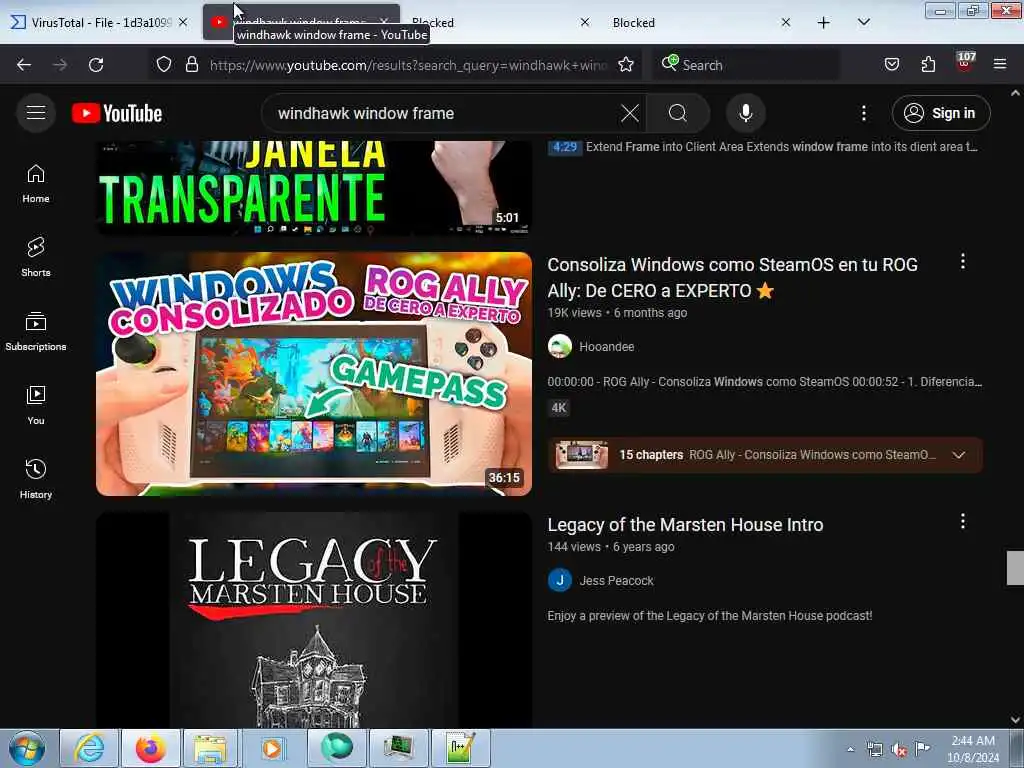The width and height of the screenshot is (1024, 768).
Task: Open a new browser tab
Action: point(824,23)
